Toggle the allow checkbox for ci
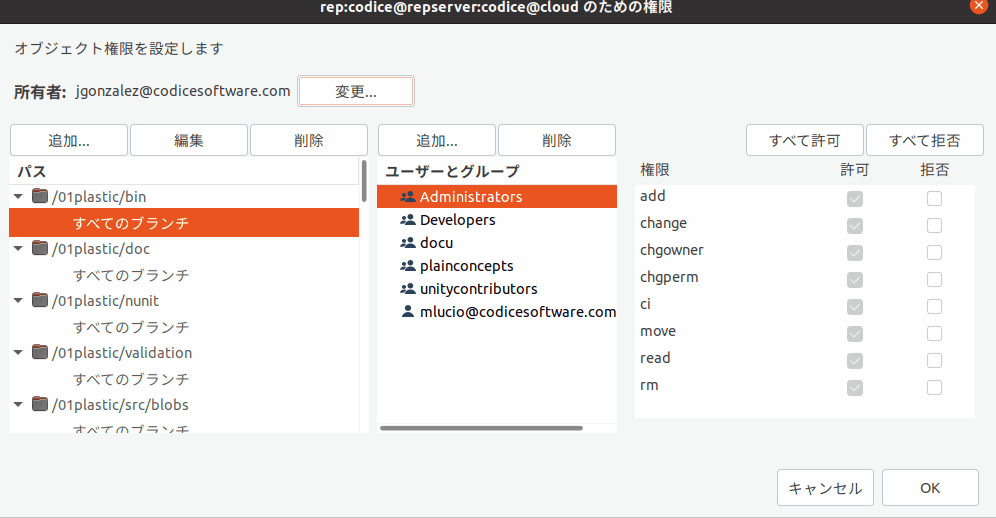 (x=855, y=307)
